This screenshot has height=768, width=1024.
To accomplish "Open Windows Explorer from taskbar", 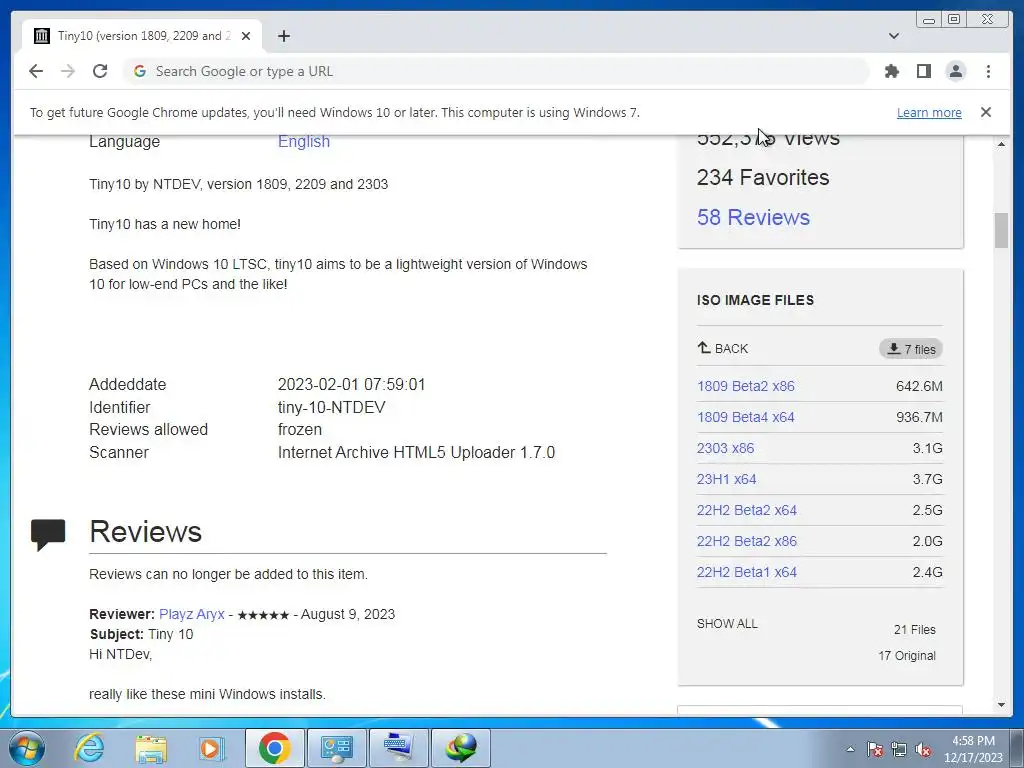I will [151, 748].
